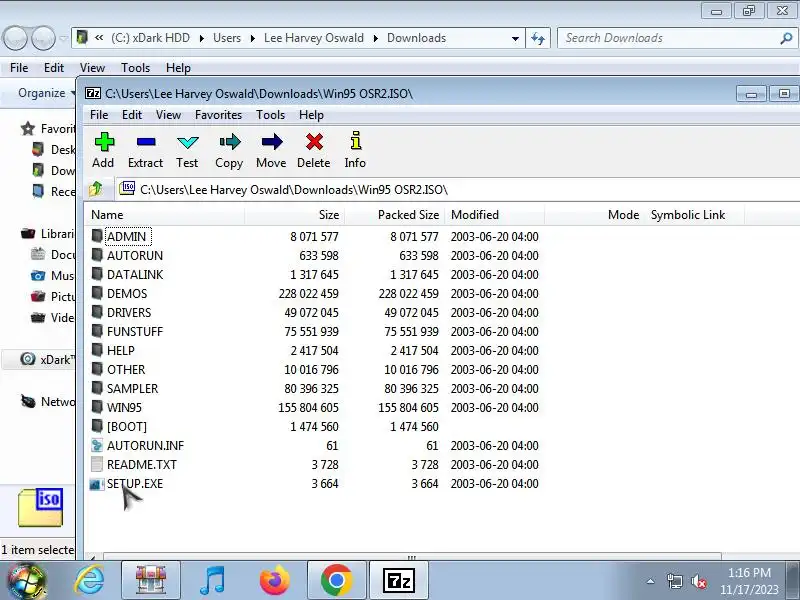
Task: Sort the list by Size column
Action: tap(294, 215)
